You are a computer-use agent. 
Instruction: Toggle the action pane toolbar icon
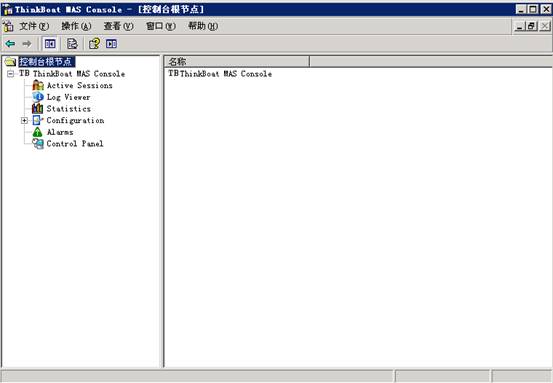111,44
